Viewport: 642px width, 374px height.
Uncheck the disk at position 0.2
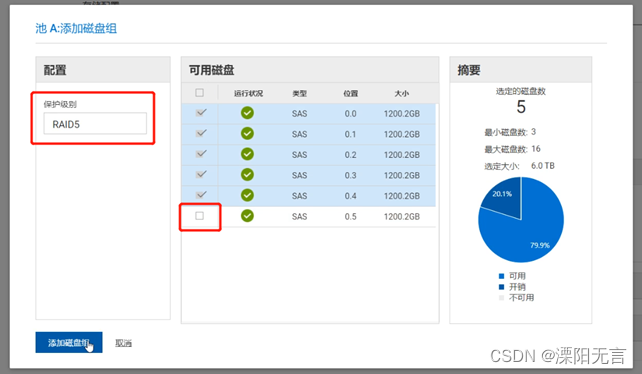201,154
